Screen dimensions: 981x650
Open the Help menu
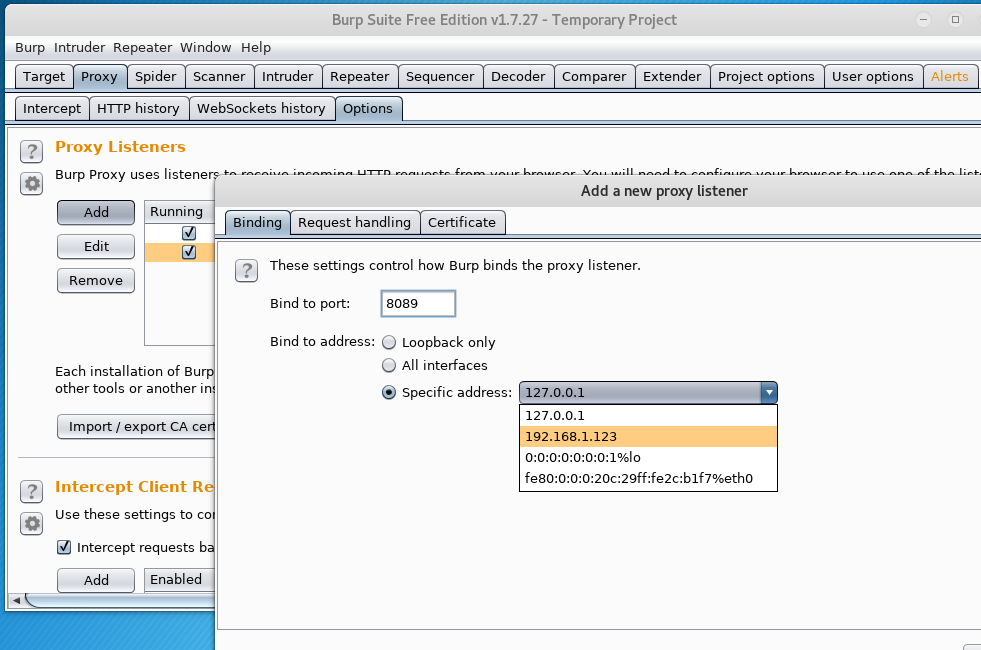point(256,48)
